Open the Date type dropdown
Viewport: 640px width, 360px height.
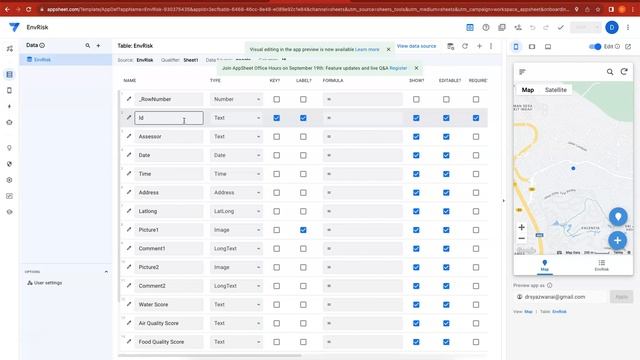pyautogui.click(x=236, y=155)
